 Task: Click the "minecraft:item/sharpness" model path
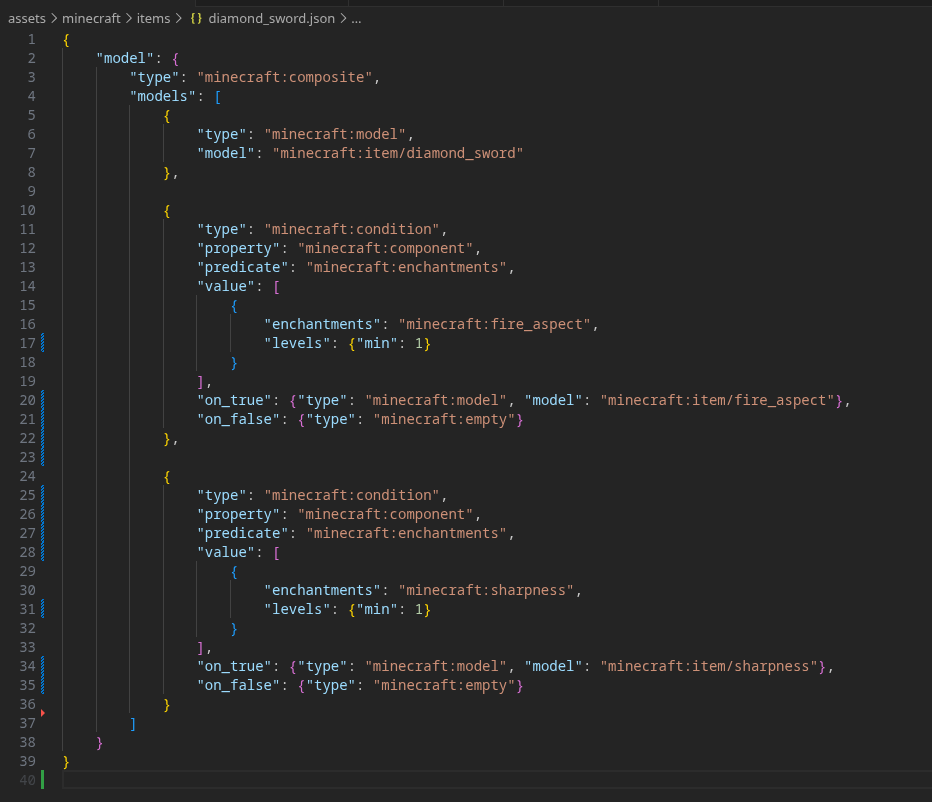(x=709, y=666)
